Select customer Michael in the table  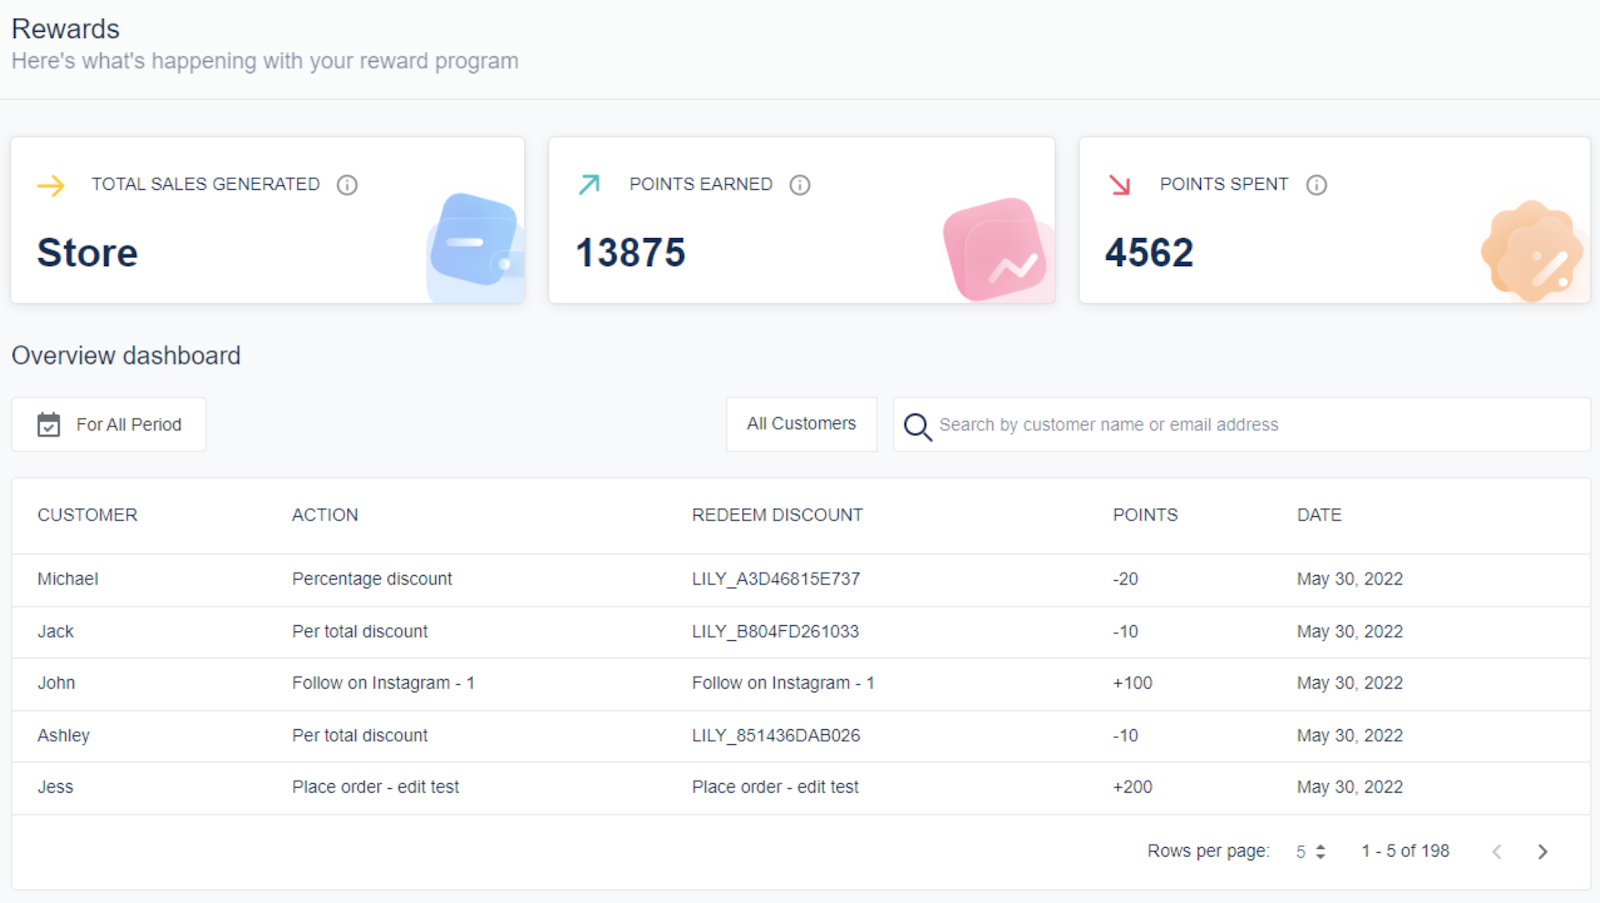point(68,579)
